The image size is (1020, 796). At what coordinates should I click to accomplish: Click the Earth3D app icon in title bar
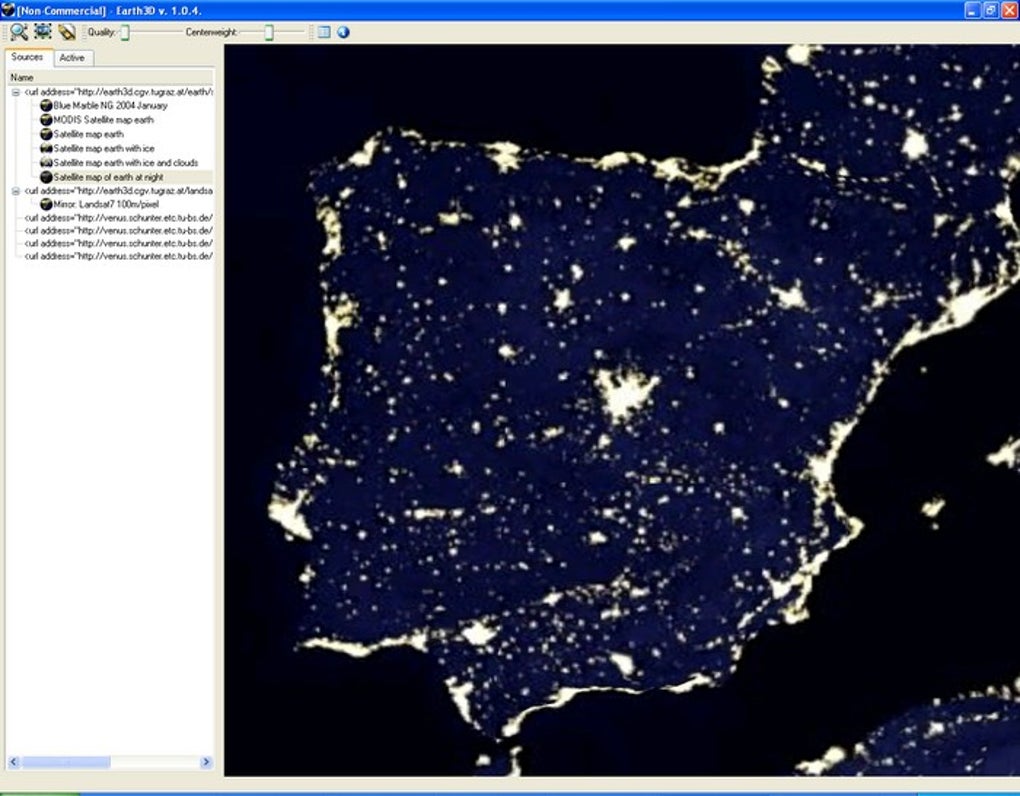point(8,10)
